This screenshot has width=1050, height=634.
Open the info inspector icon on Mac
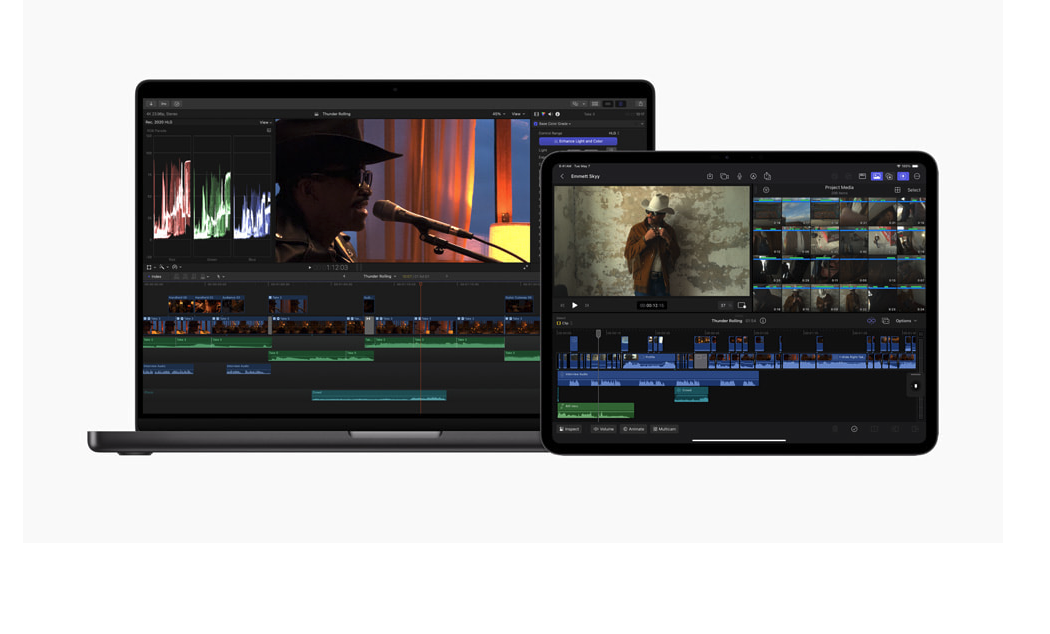tap(558, 114)
